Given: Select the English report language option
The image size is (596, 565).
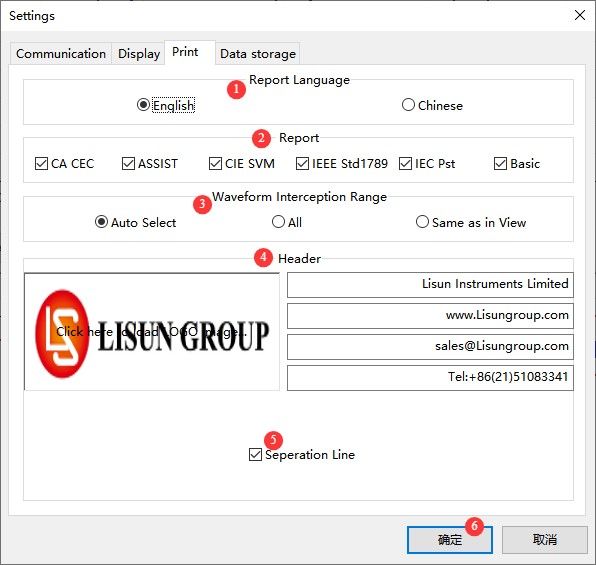Looking at the screenshot, I should point(166,105).
